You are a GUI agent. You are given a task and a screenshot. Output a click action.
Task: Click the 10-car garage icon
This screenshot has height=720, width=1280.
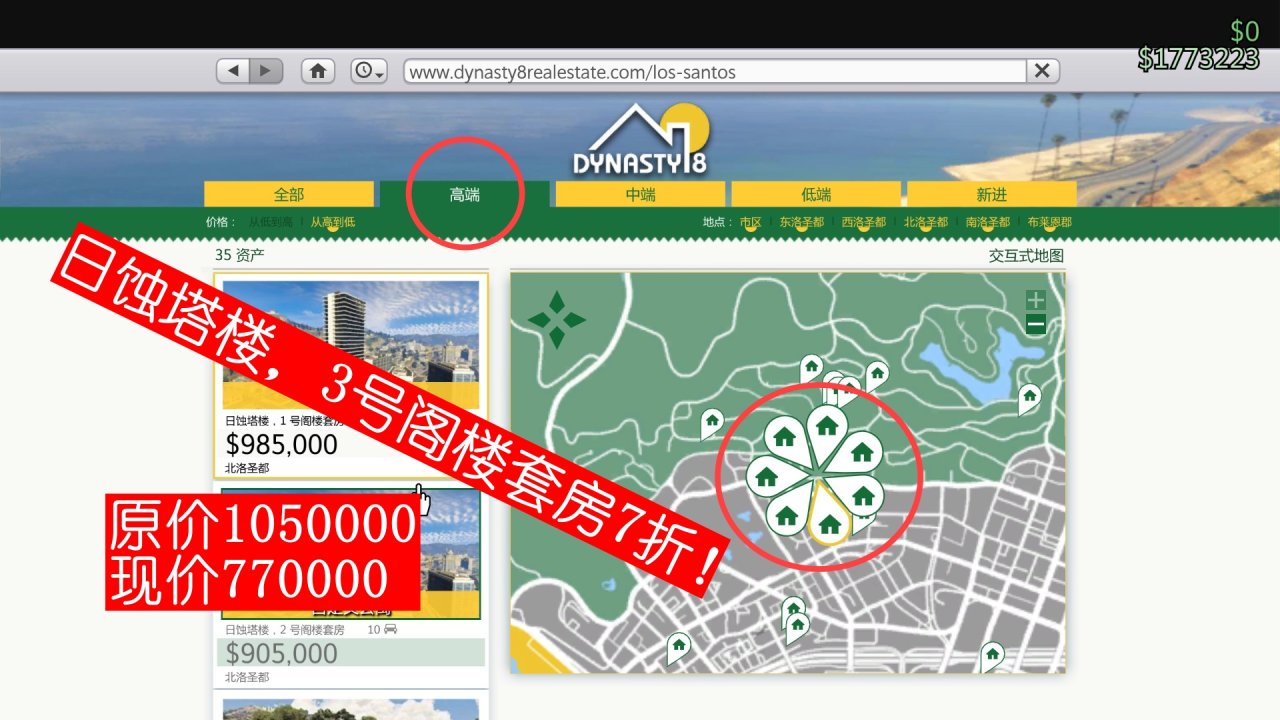click(x=390, y=629)
